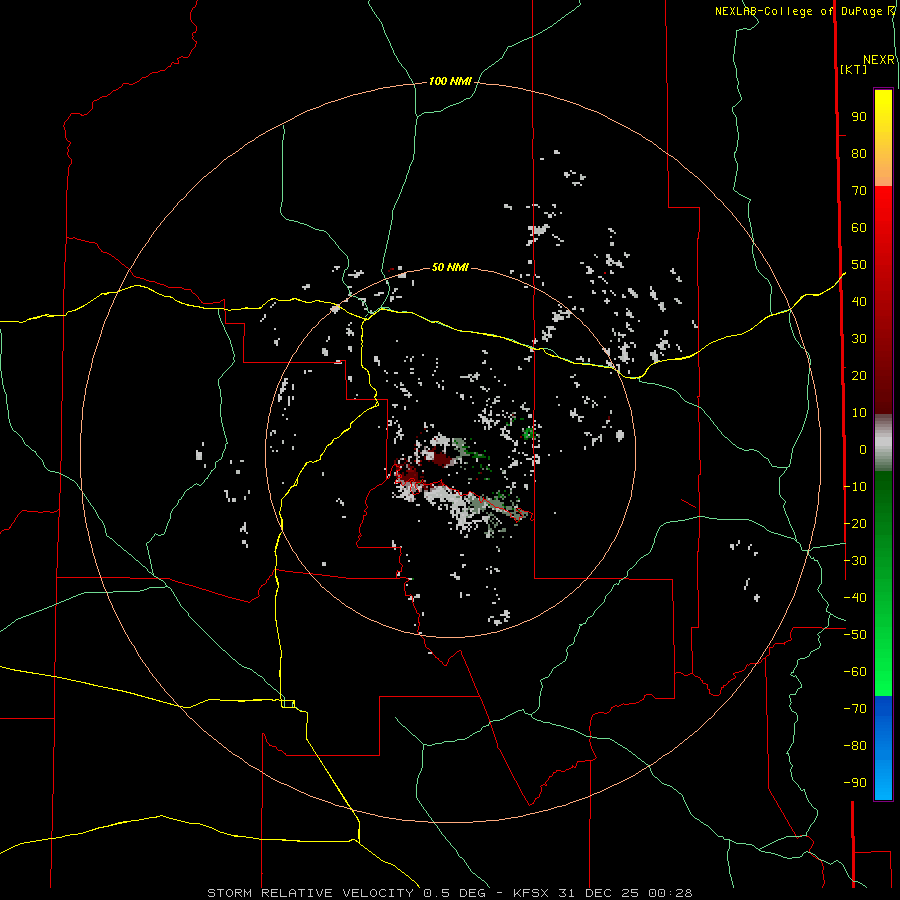Screen dimensions: 900x900
Task: Click the 31 DEC 25 date text
Action: (599, 893)
